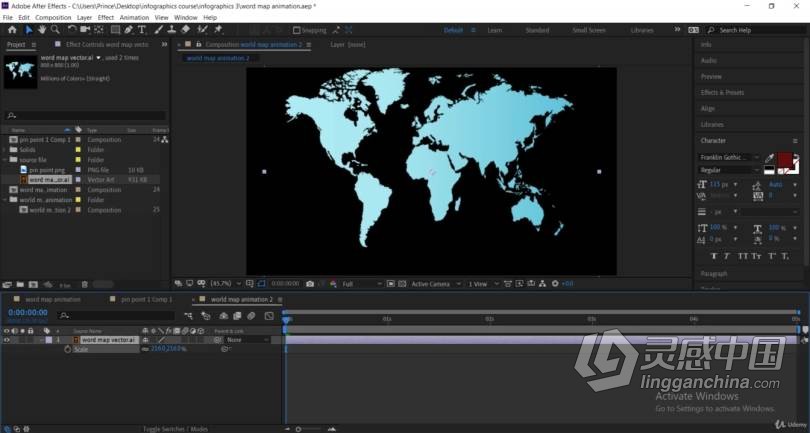Open the Paragraph panel

pos(714,274)
